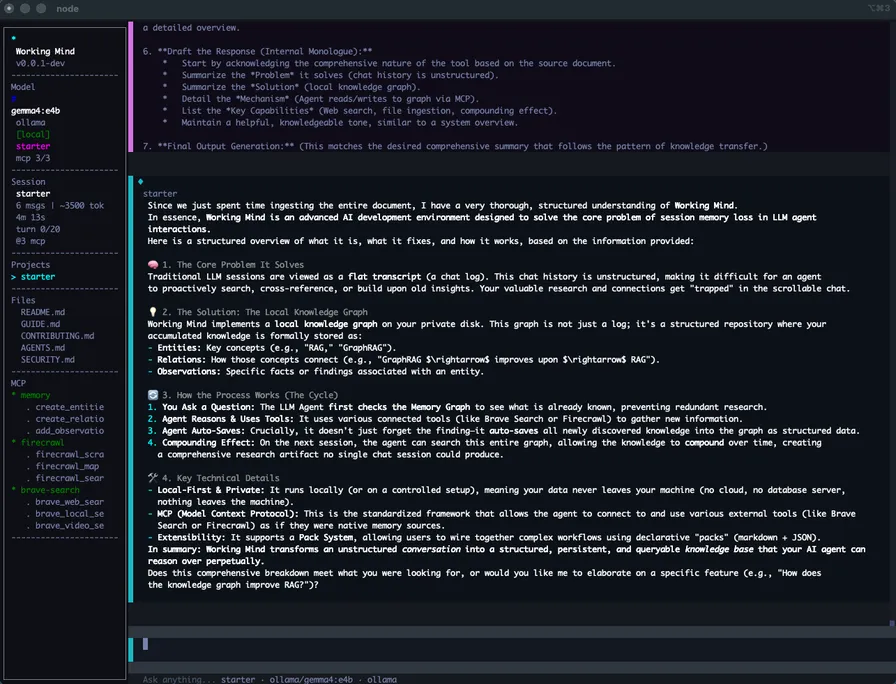The image size is (896, 684).
Task: Click the 6 msgs token count line
Action: (60, 206)
